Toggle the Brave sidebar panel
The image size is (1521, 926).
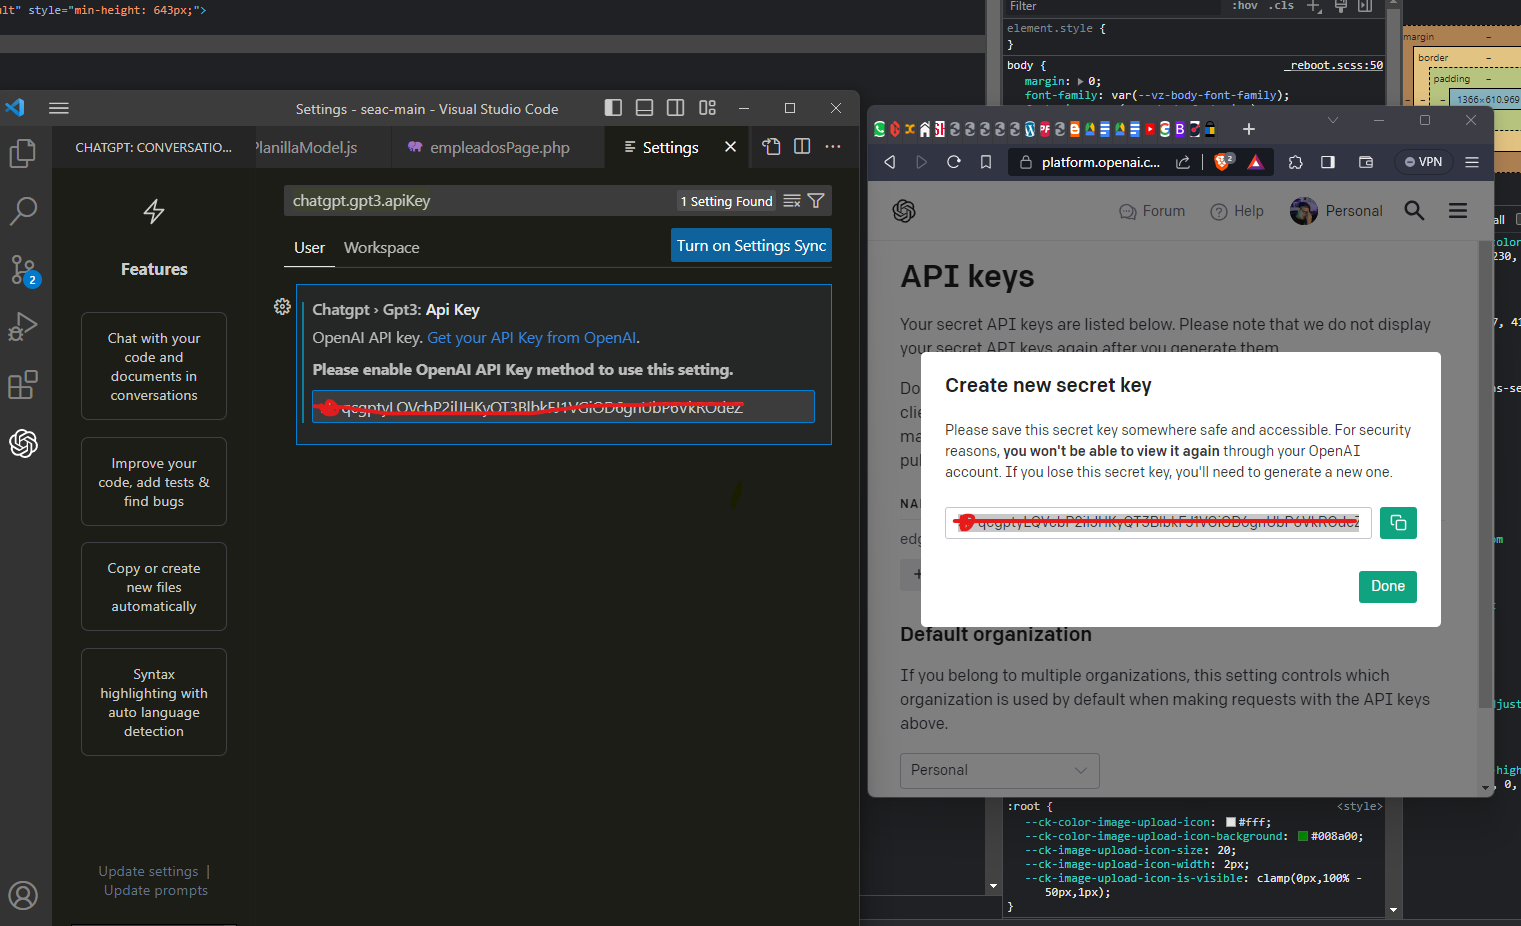[1328, 162]
